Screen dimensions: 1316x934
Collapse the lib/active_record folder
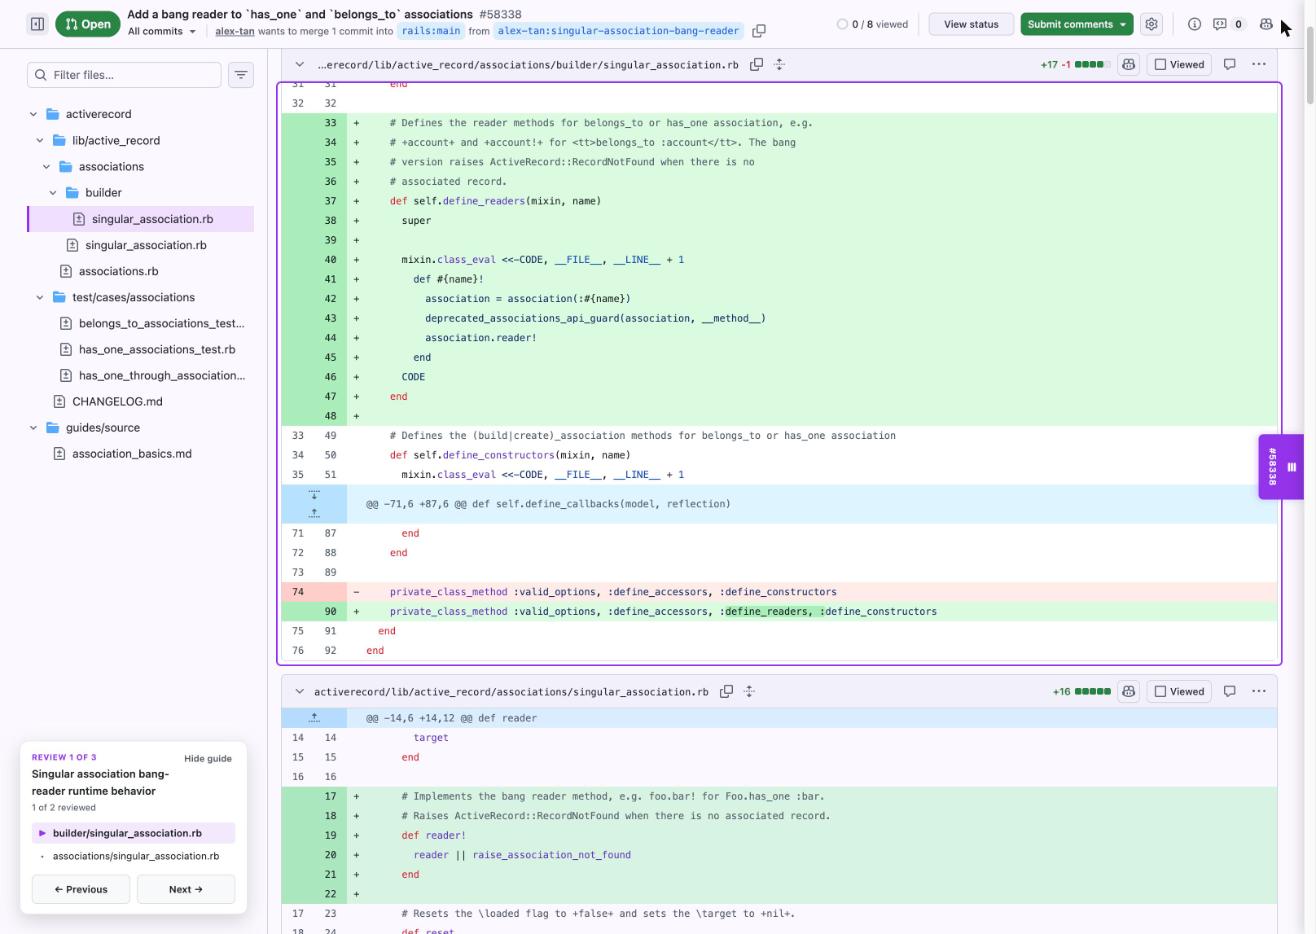point(40,140)
